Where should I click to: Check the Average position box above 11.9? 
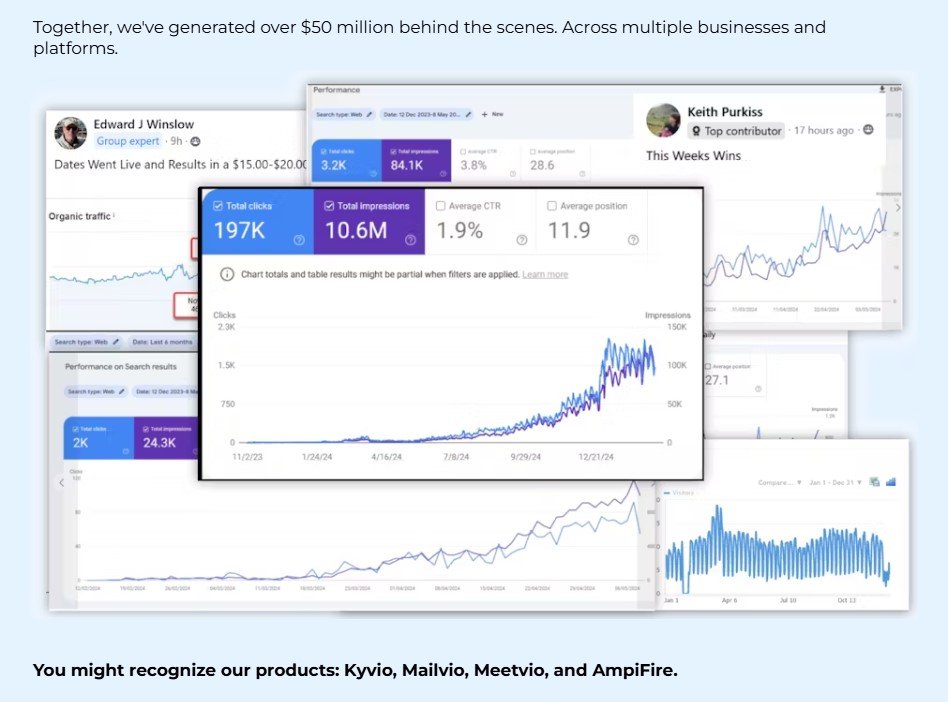552,206
